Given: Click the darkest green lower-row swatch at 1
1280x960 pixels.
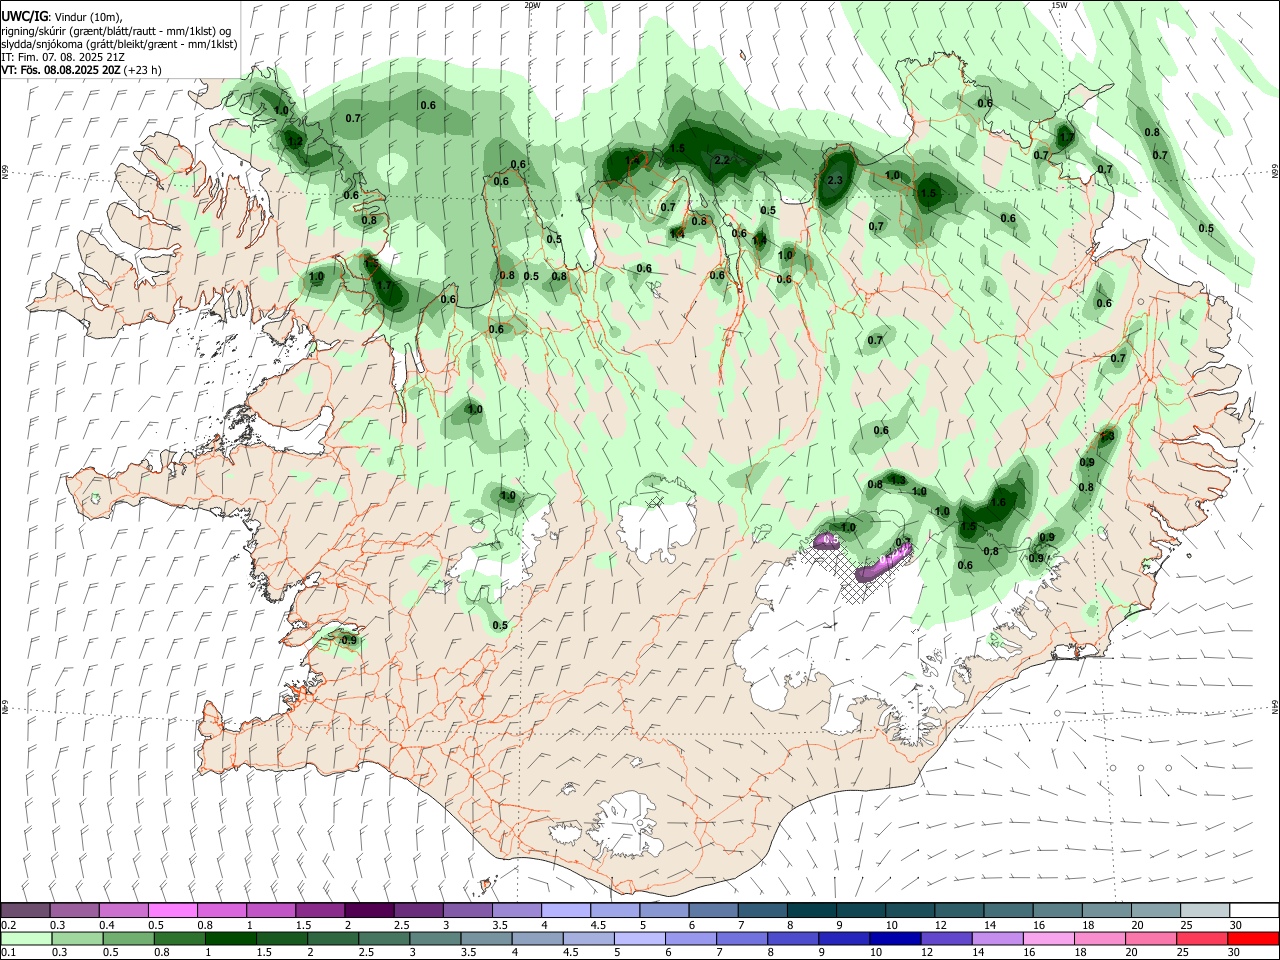Looking at the screenshot, I should 231,938.
